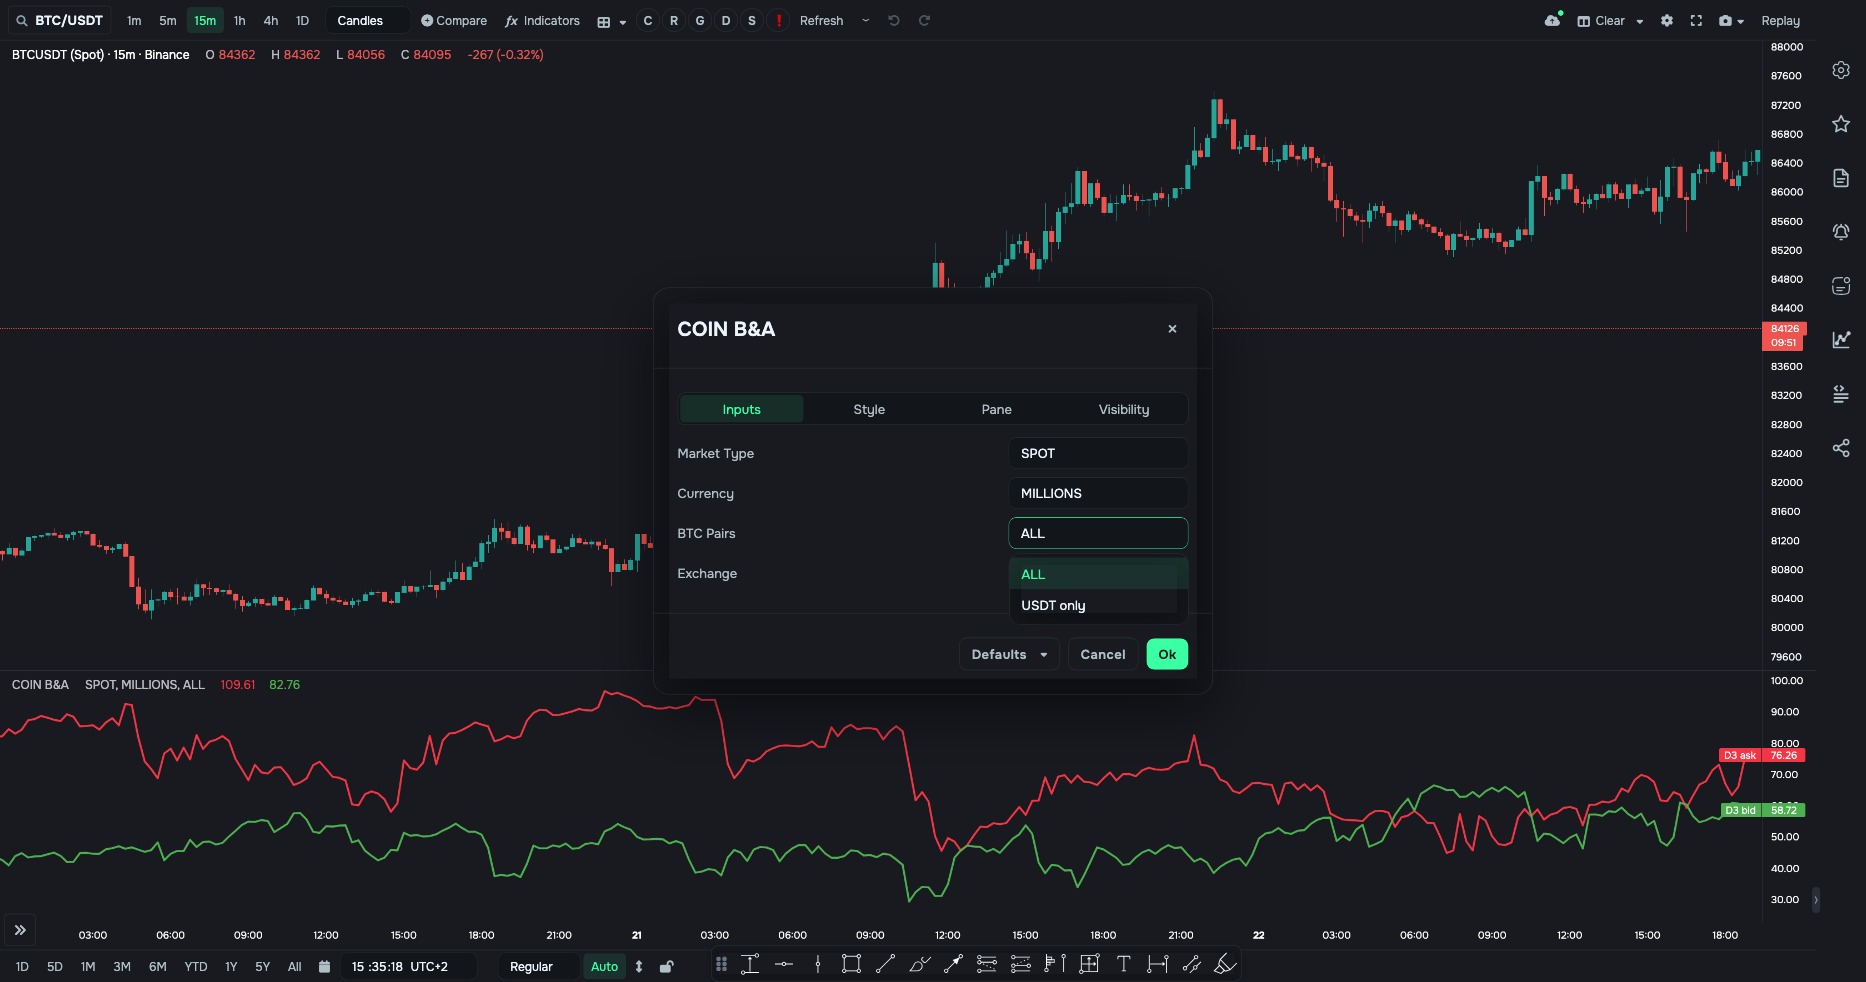This screenshot has width=1866, height=982.
Task: Select the text annotation tool
Action: [1123, 964]
